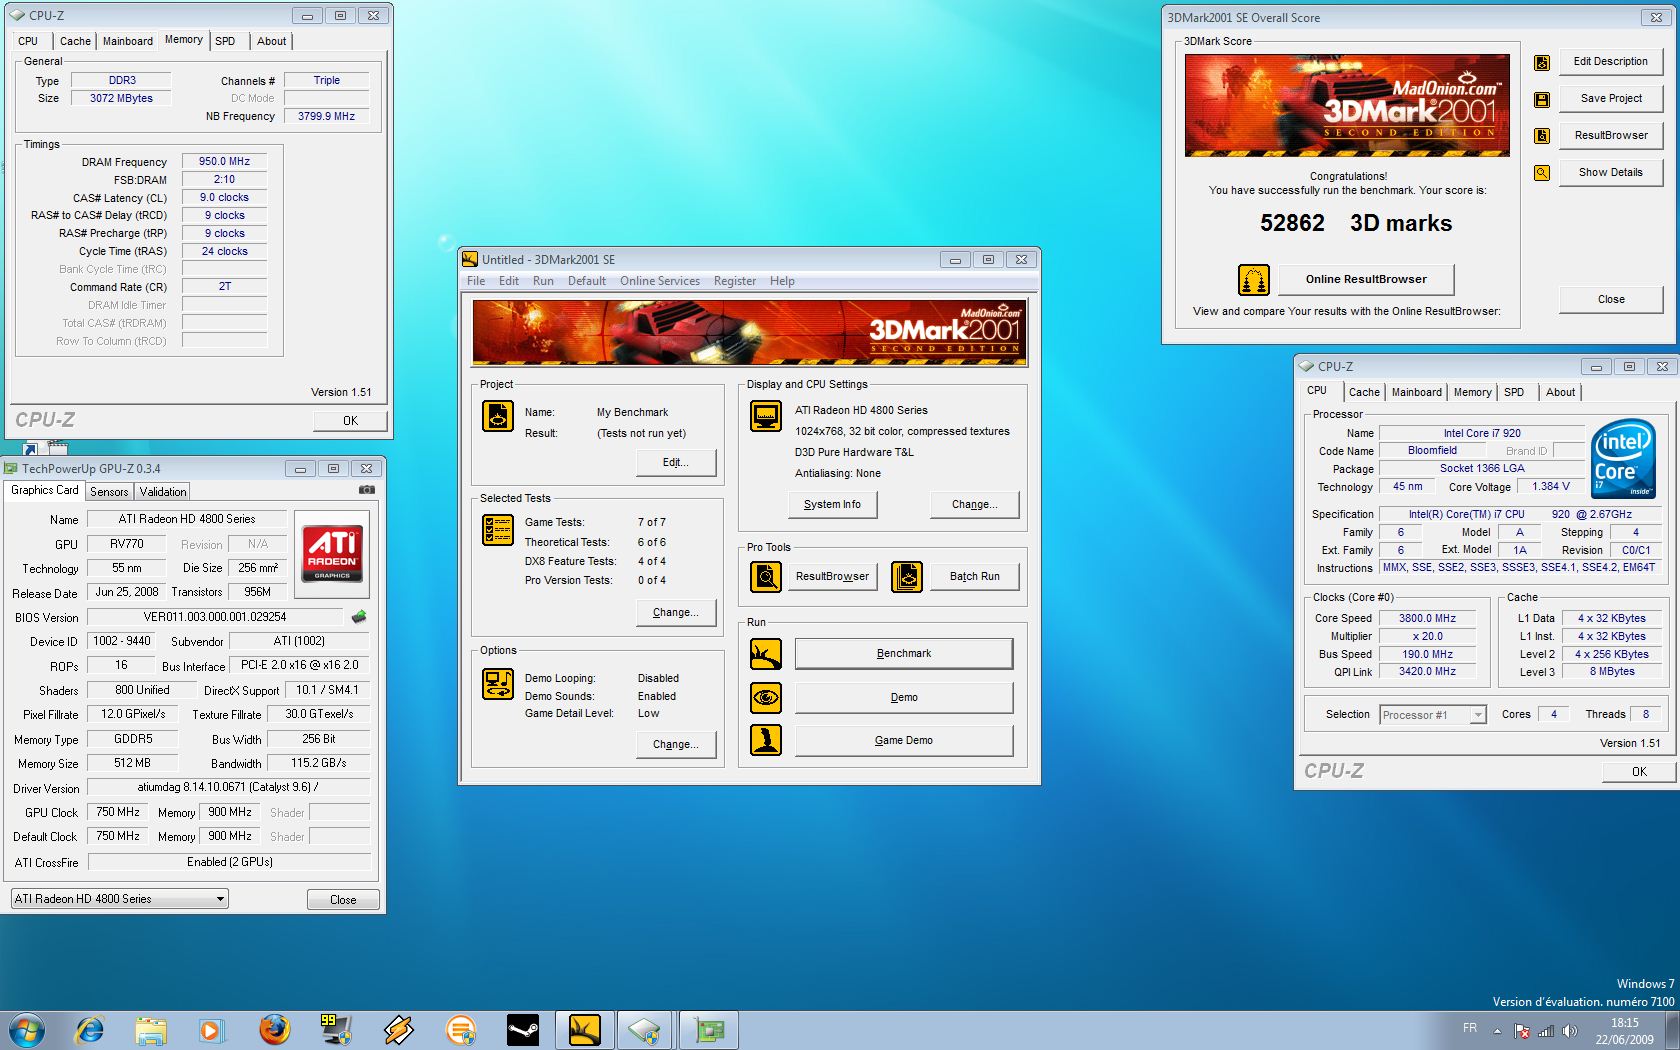This screenshot has width=1680, height=1050.
Task: Click the DRAM Frequency 950.0 MHz value
Action: 224,162
